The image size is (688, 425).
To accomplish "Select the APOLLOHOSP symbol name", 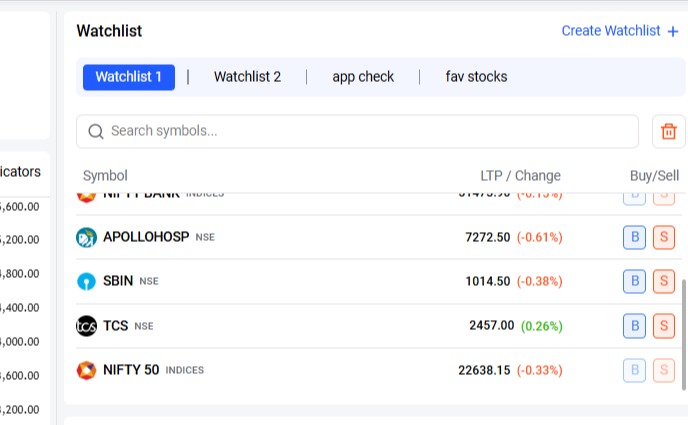I will tap(146, 237).
